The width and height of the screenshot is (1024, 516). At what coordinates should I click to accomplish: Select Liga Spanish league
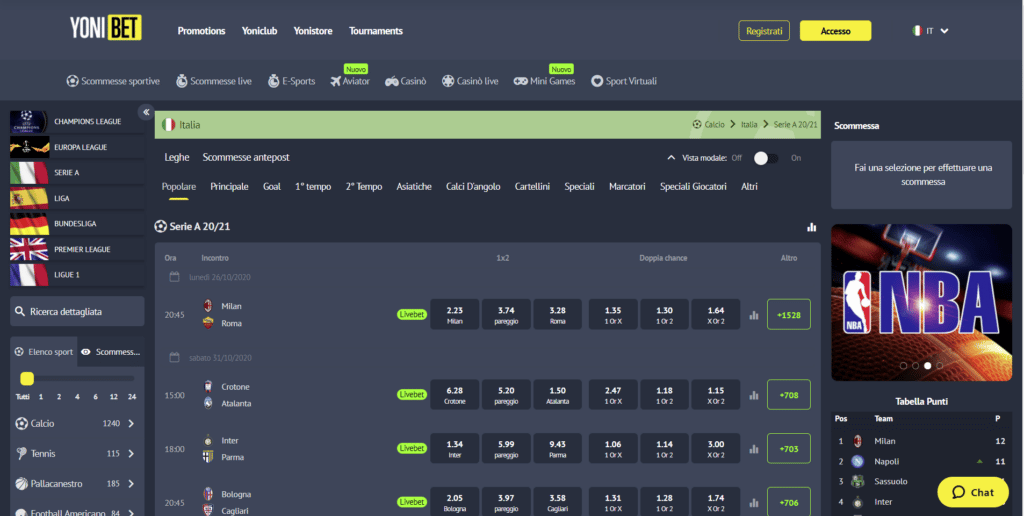coord(77,198)
